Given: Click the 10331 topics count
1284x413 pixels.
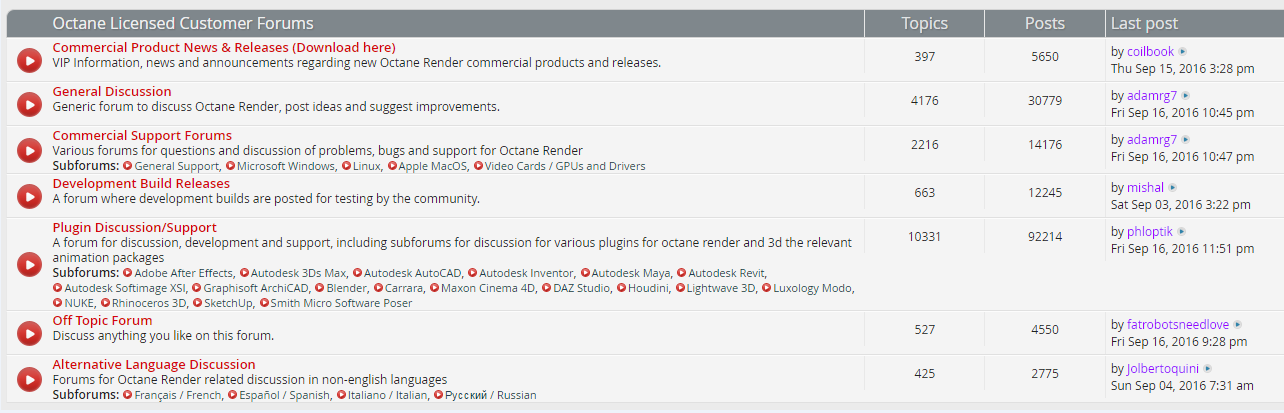Looking at the screenshot, I should tap(924, 237).
